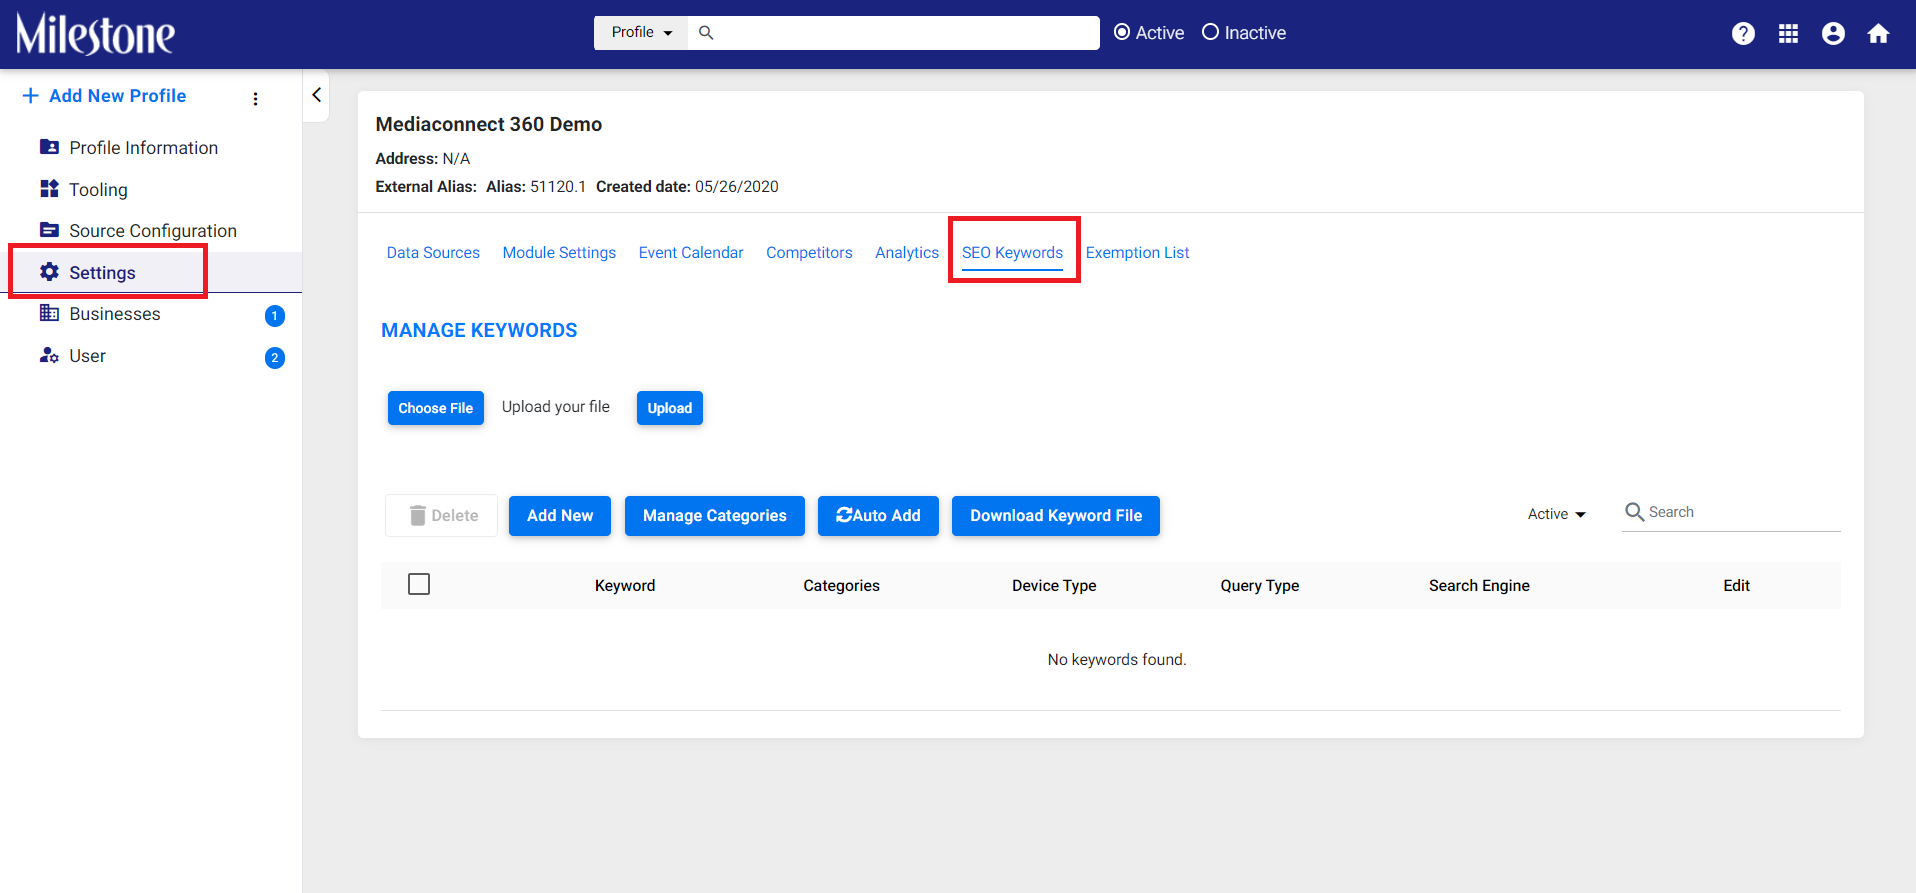Click the keyword table search magnifier icon

pyautogui.click(x=1635, y=512)
